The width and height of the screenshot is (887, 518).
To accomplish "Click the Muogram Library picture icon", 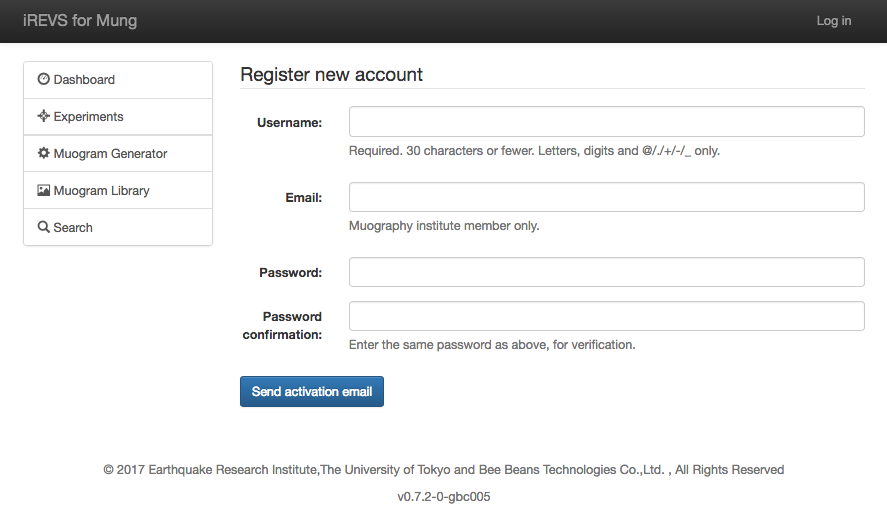I will click(44, 191).
